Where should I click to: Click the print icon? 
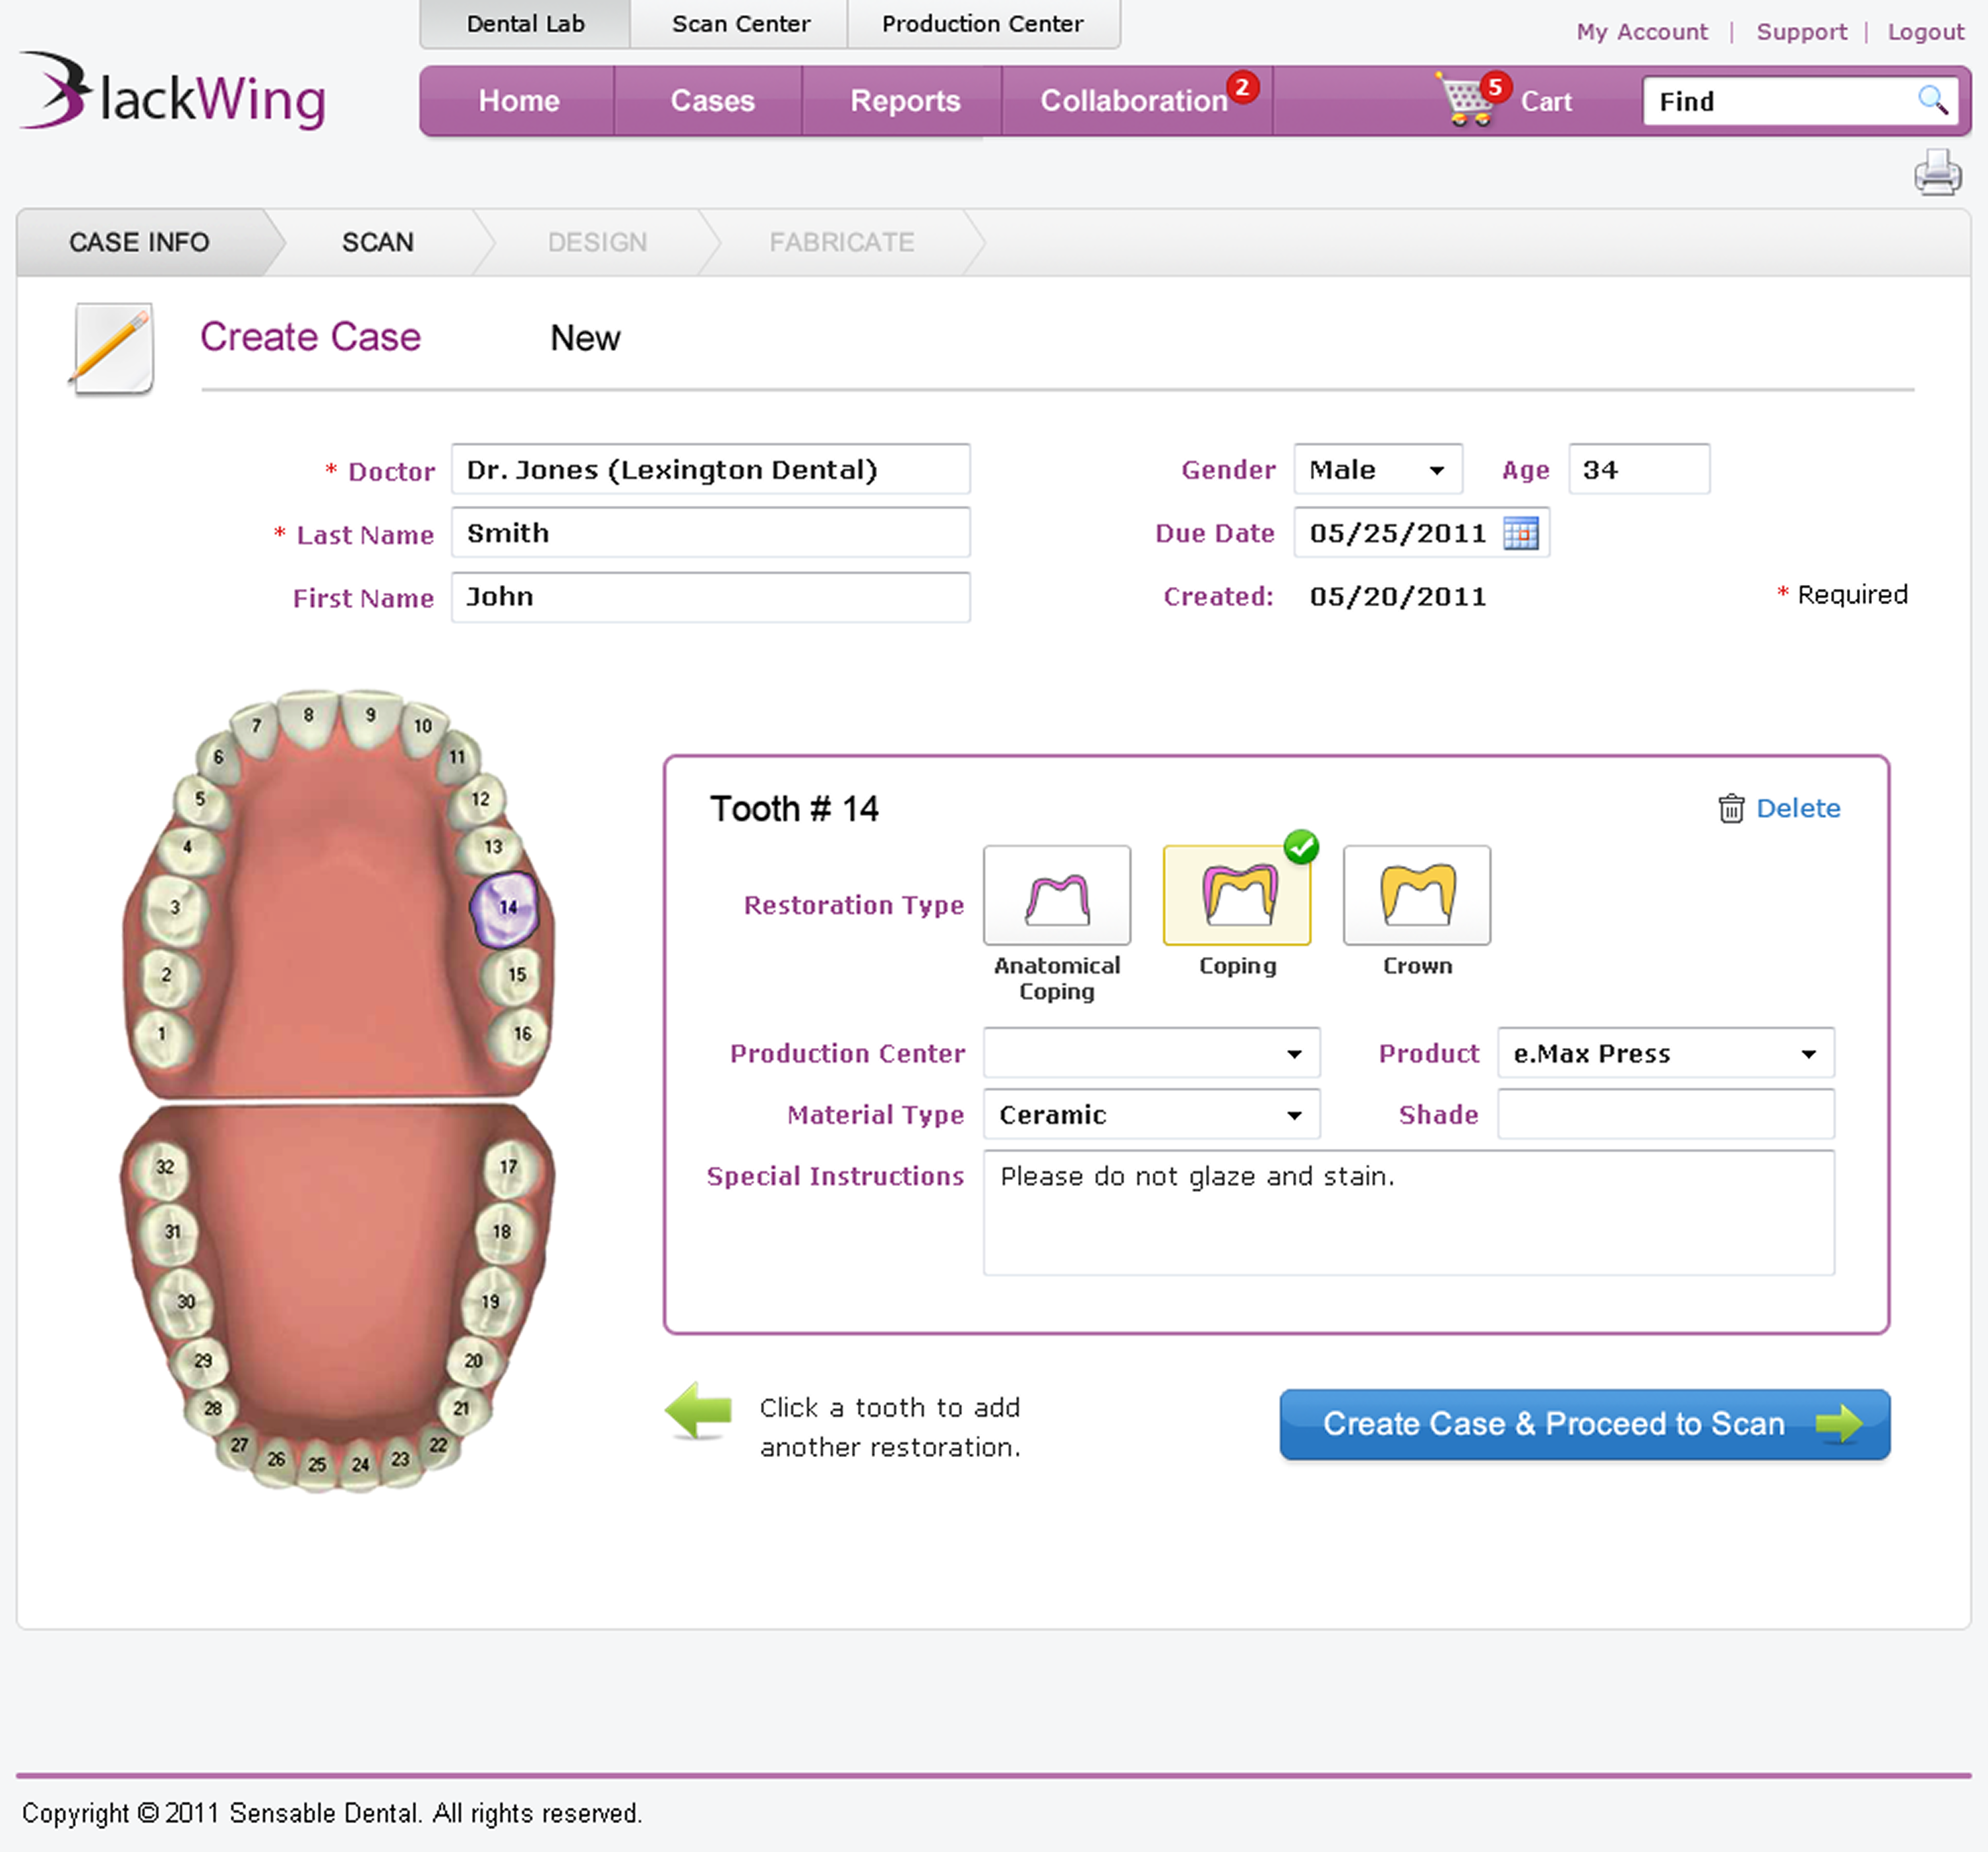1937,173
